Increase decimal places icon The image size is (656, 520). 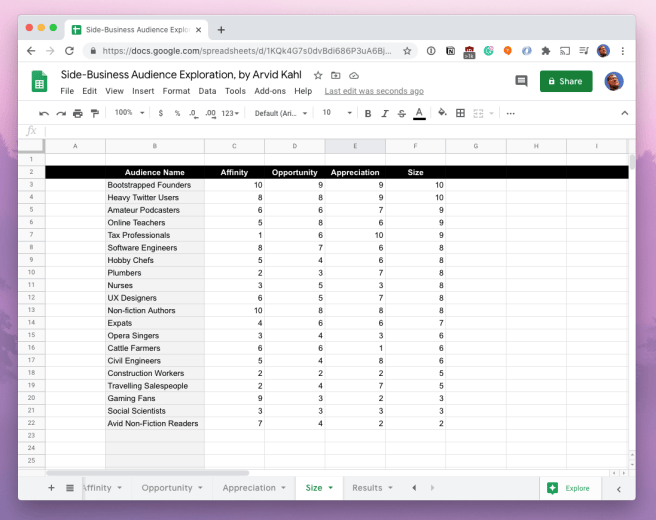(x=211, y=113)
